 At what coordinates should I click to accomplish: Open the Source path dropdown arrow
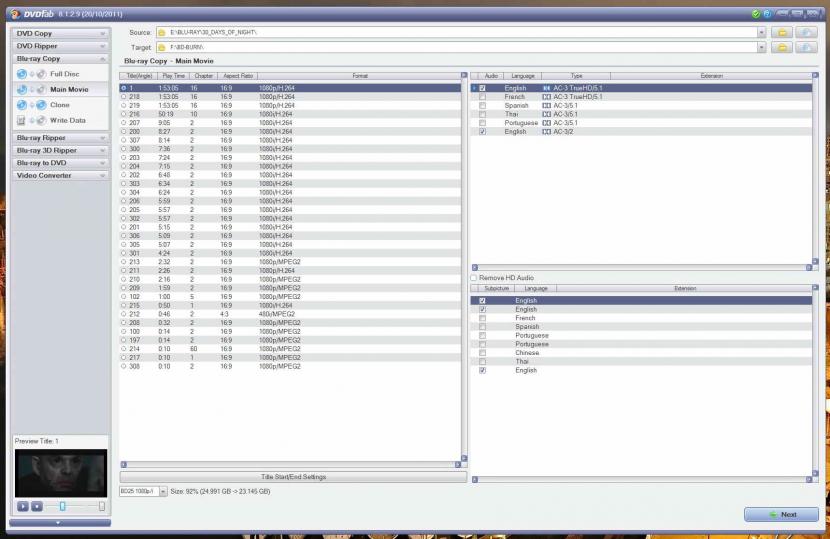coord(761,32)
